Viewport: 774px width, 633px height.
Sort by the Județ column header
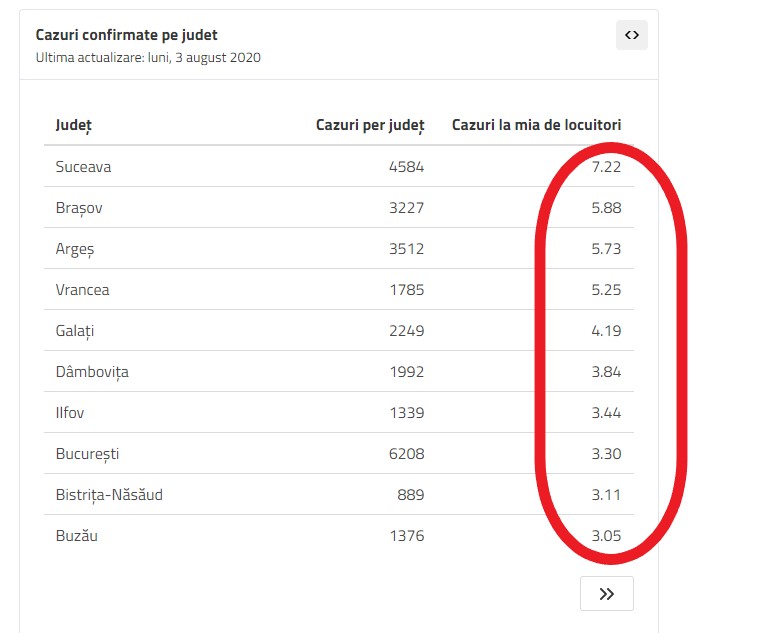[73, 125]
